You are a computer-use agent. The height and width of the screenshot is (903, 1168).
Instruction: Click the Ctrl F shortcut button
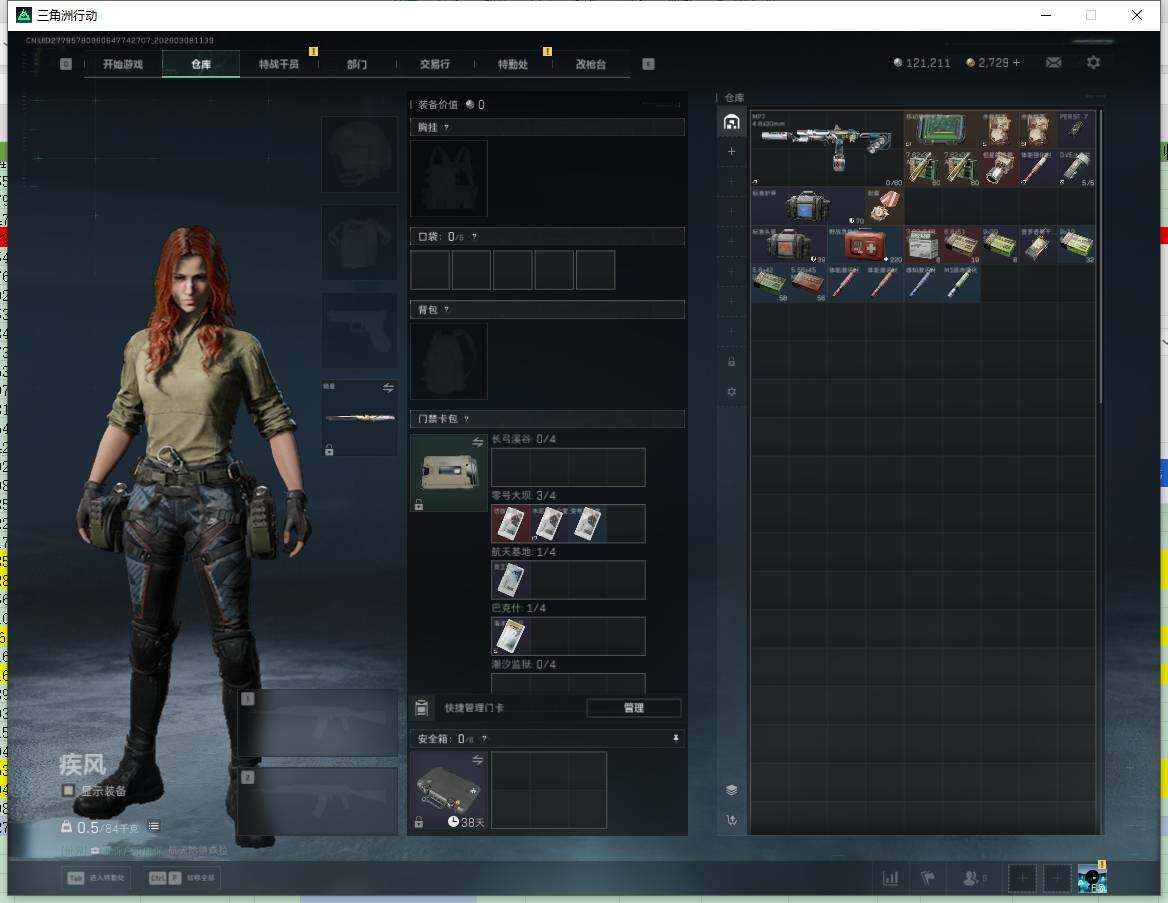tap(182, 878)
